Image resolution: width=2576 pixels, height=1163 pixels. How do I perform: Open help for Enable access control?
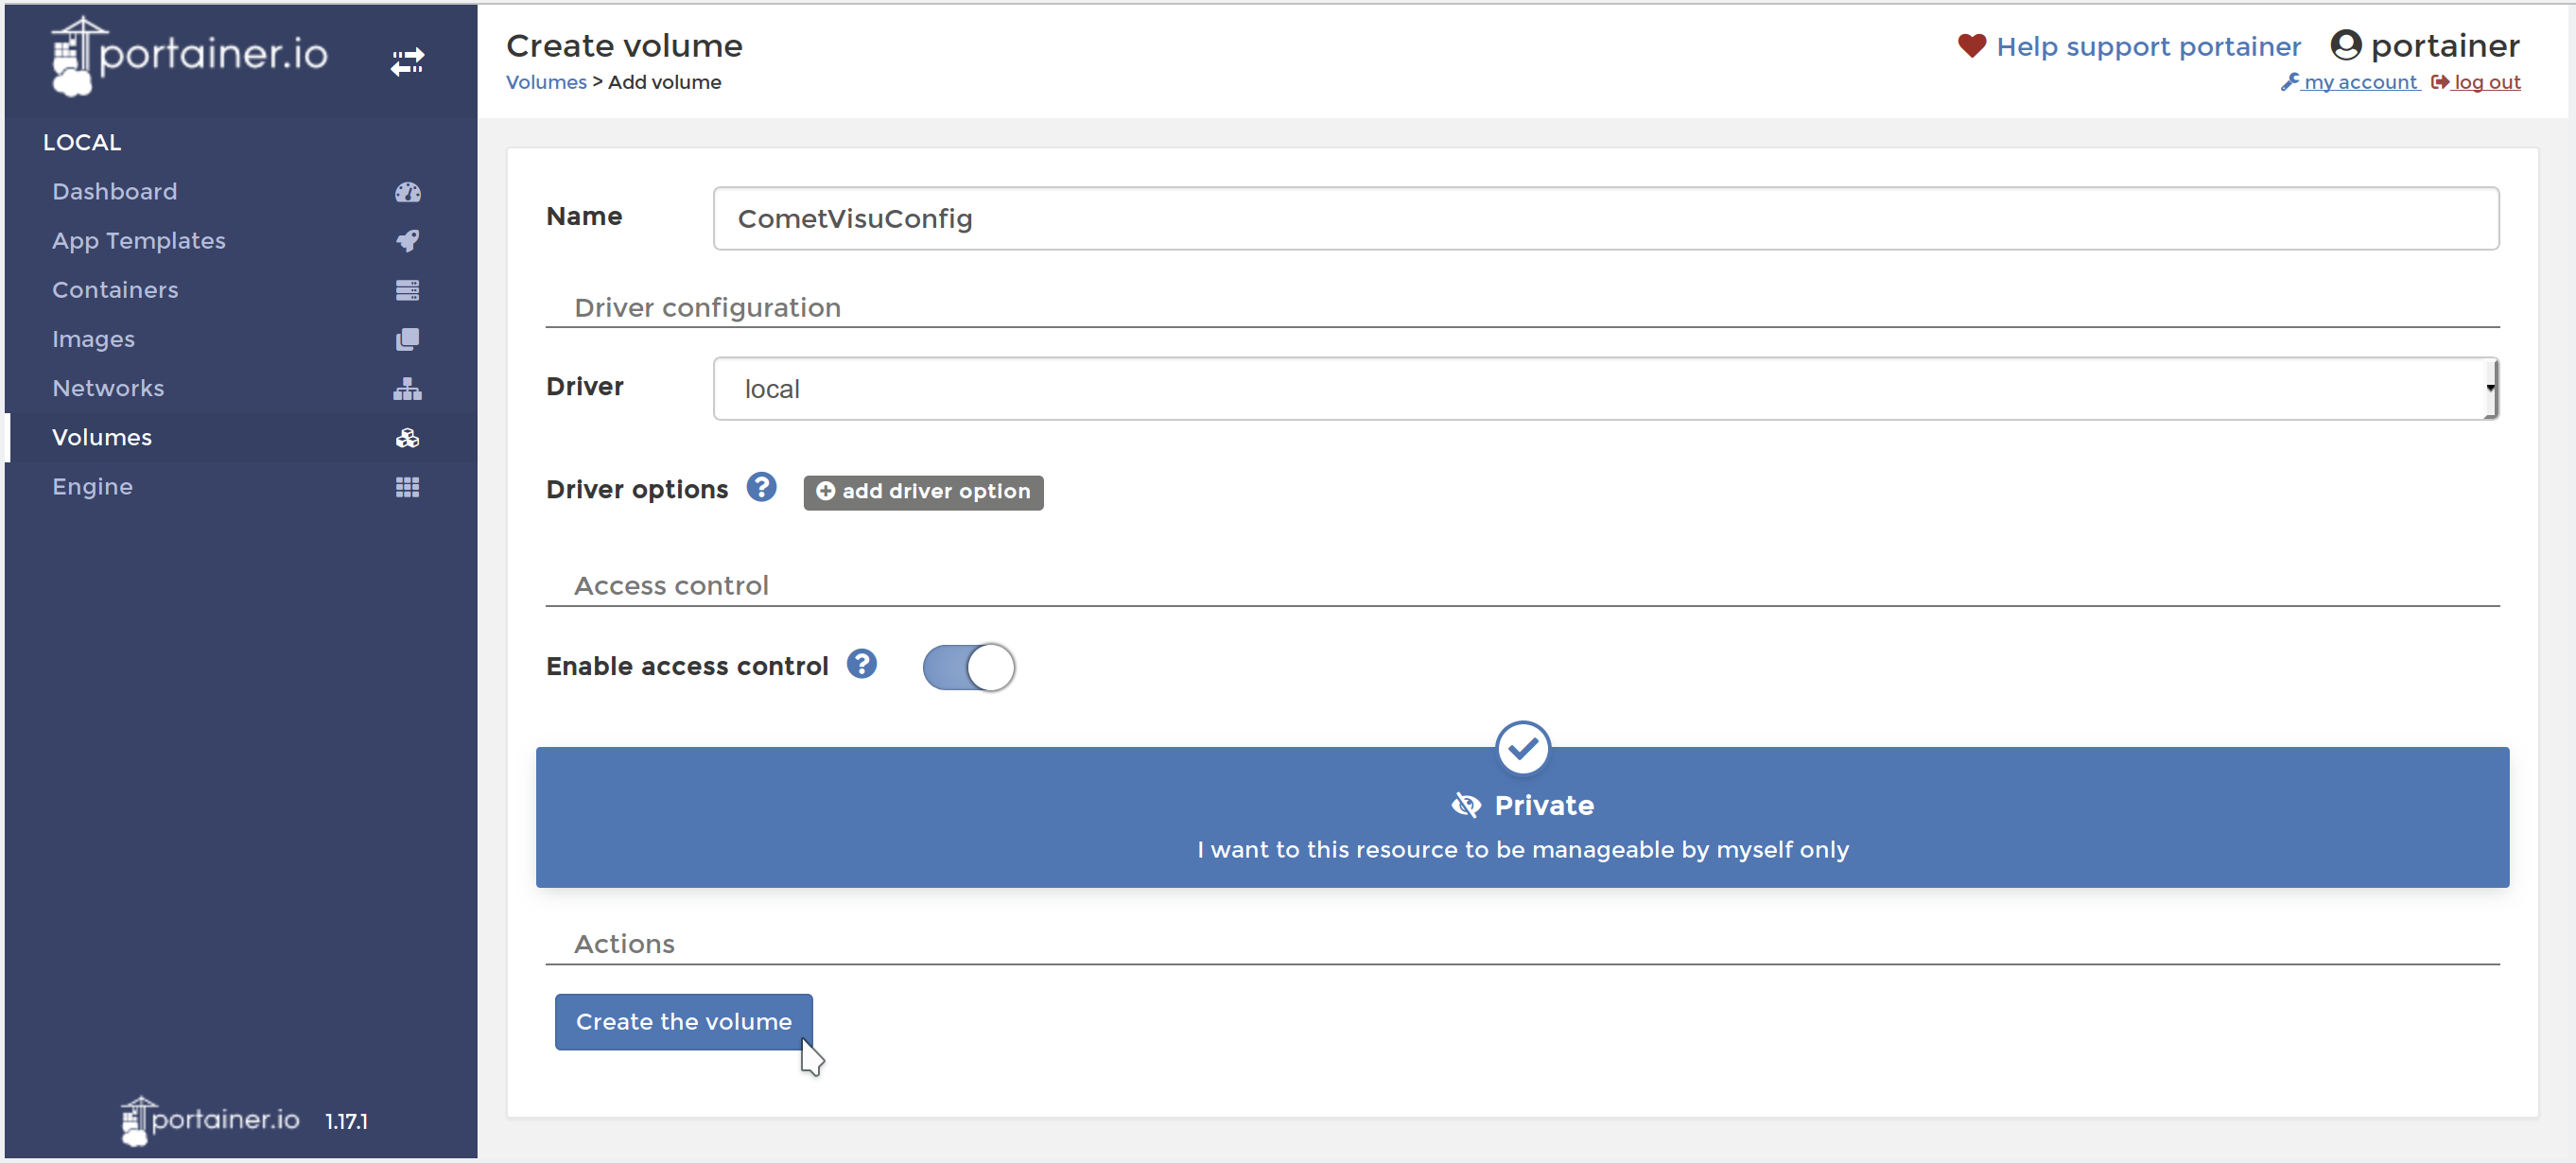[861, 664]
